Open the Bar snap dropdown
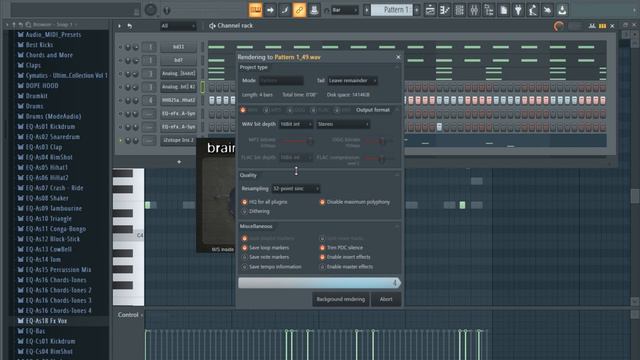 click(x=345, y=10)
